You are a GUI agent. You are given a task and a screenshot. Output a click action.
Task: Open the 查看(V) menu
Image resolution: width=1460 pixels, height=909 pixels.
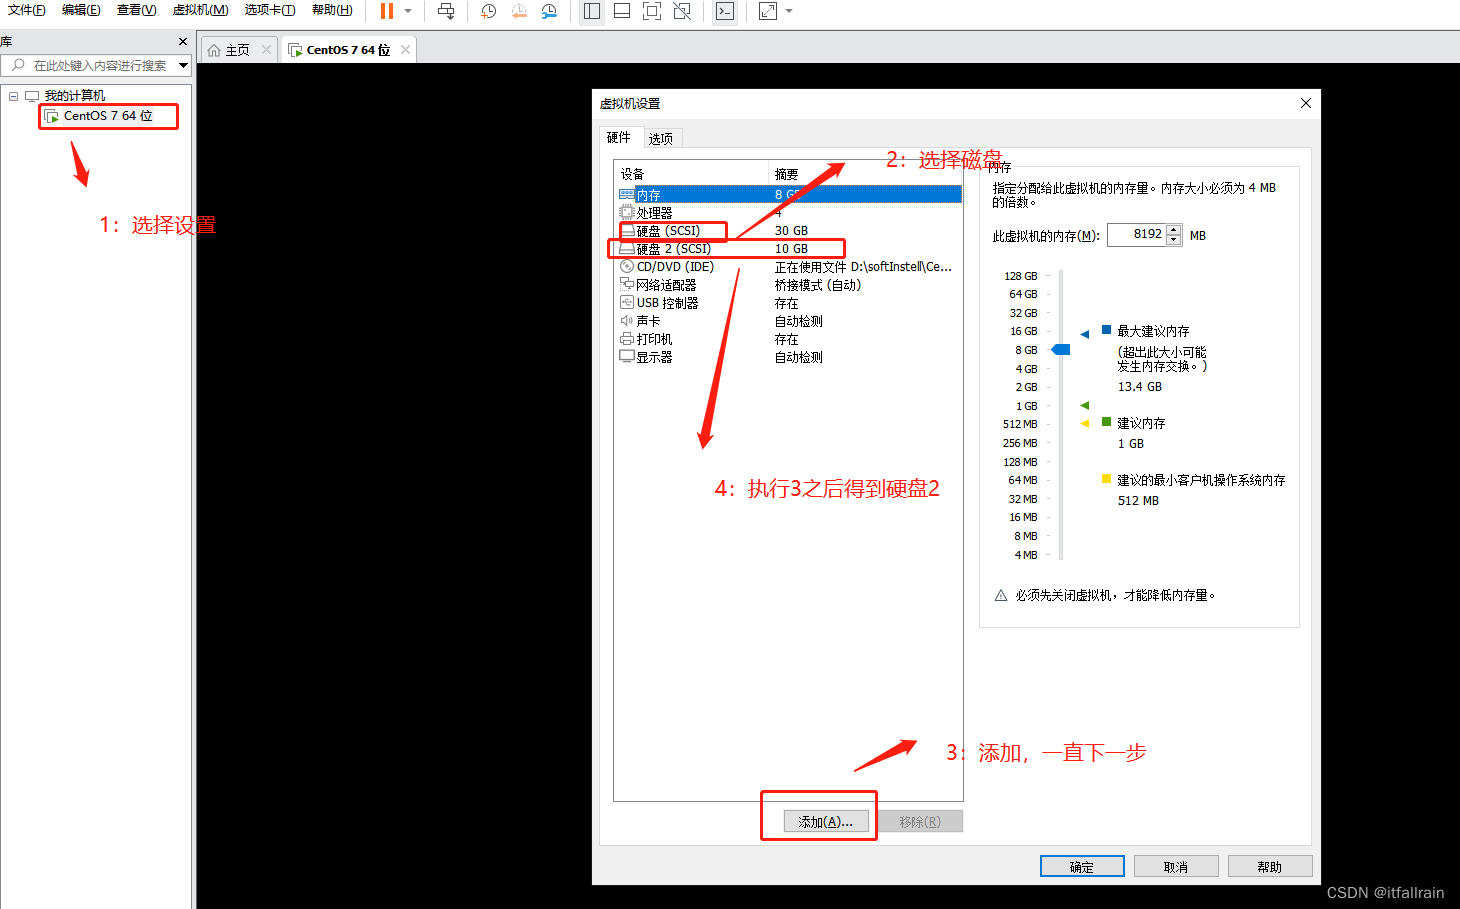click(137, 10)
